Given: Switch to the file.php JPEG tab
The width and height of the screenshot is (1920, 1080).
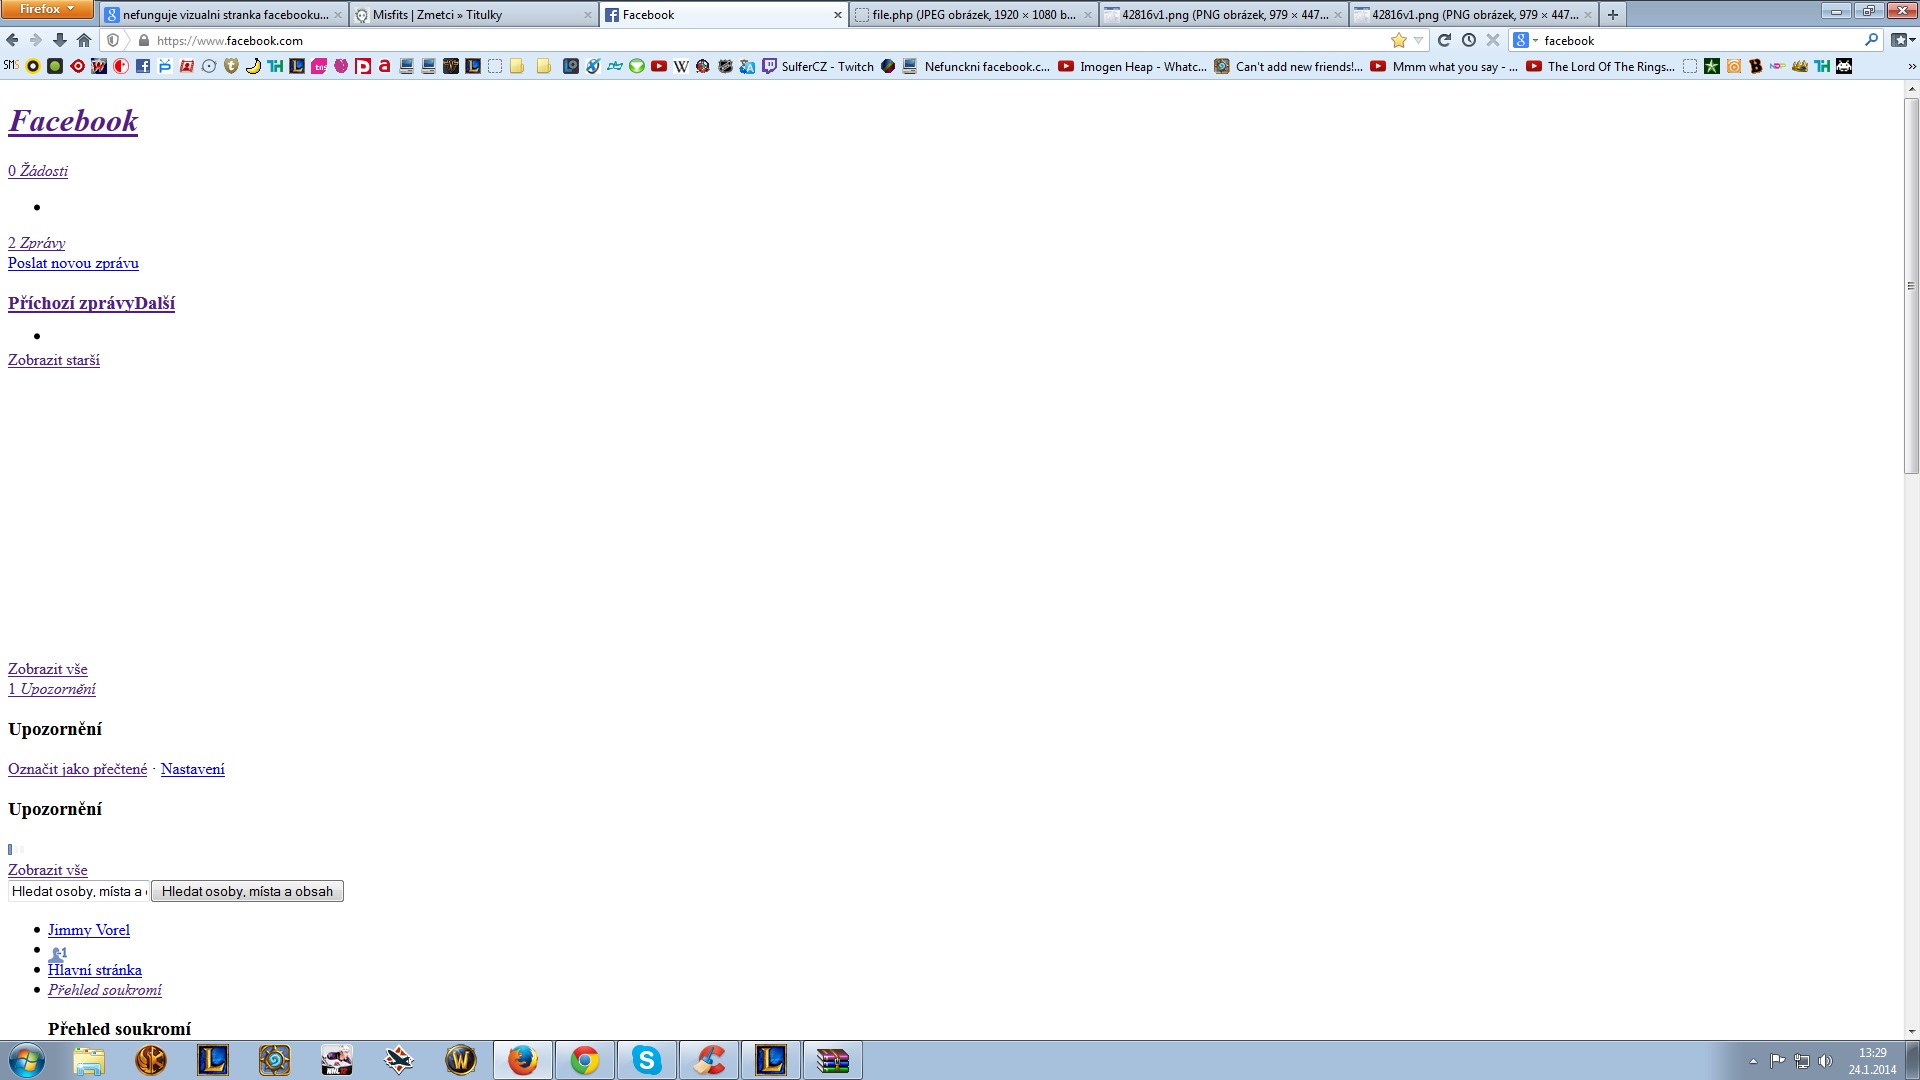Looking at the screenshot, I should (973, 14).
